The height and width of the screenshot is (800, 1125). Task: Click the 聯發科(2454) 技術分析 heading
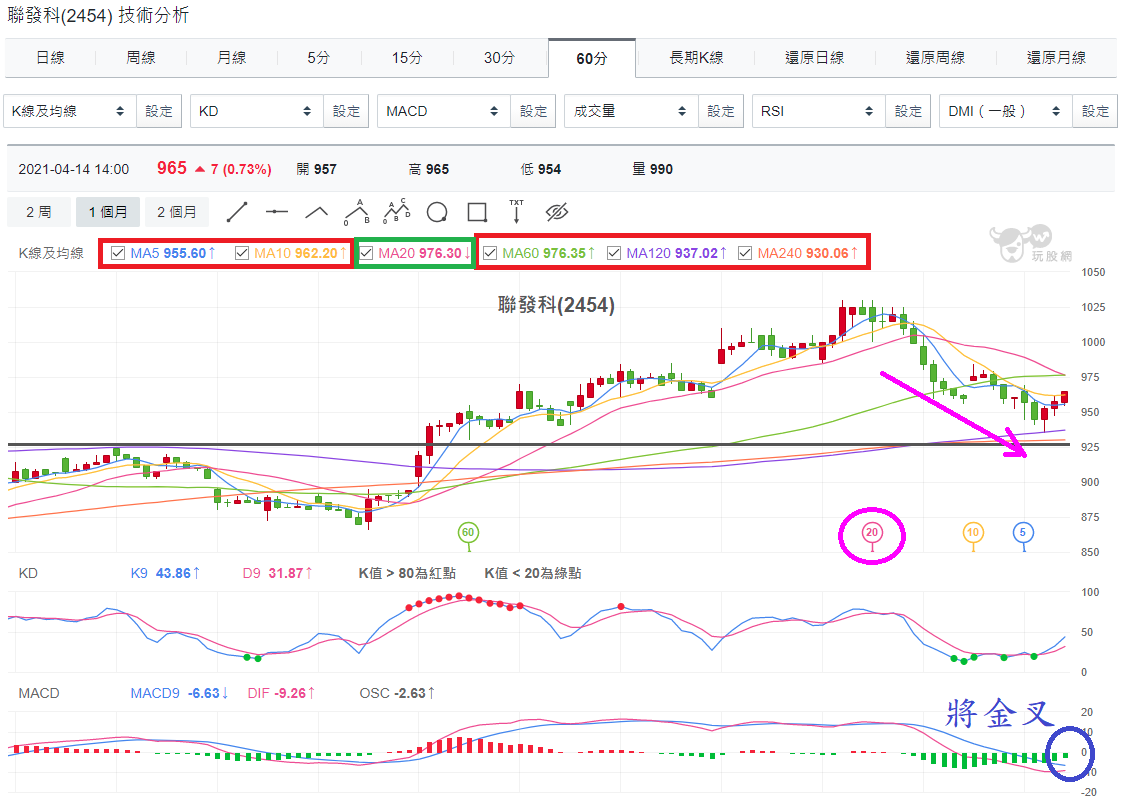tap(98, 15)
